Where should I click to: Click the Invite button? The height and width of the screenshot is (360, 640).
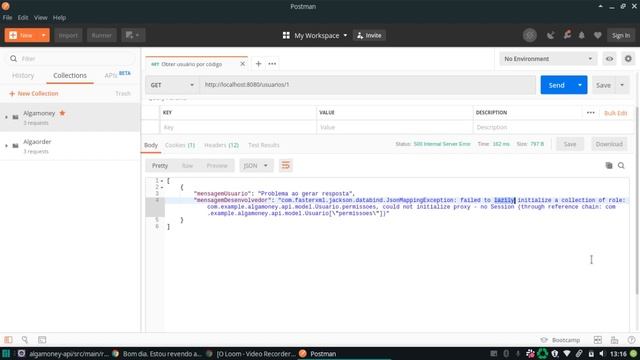click(x=369, y=36)
